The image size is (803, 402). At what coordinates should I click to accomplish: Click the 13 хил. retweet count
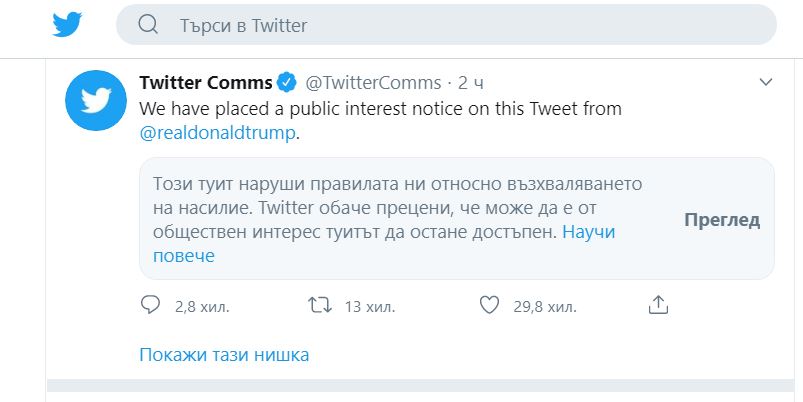click(x=370, y=307)
